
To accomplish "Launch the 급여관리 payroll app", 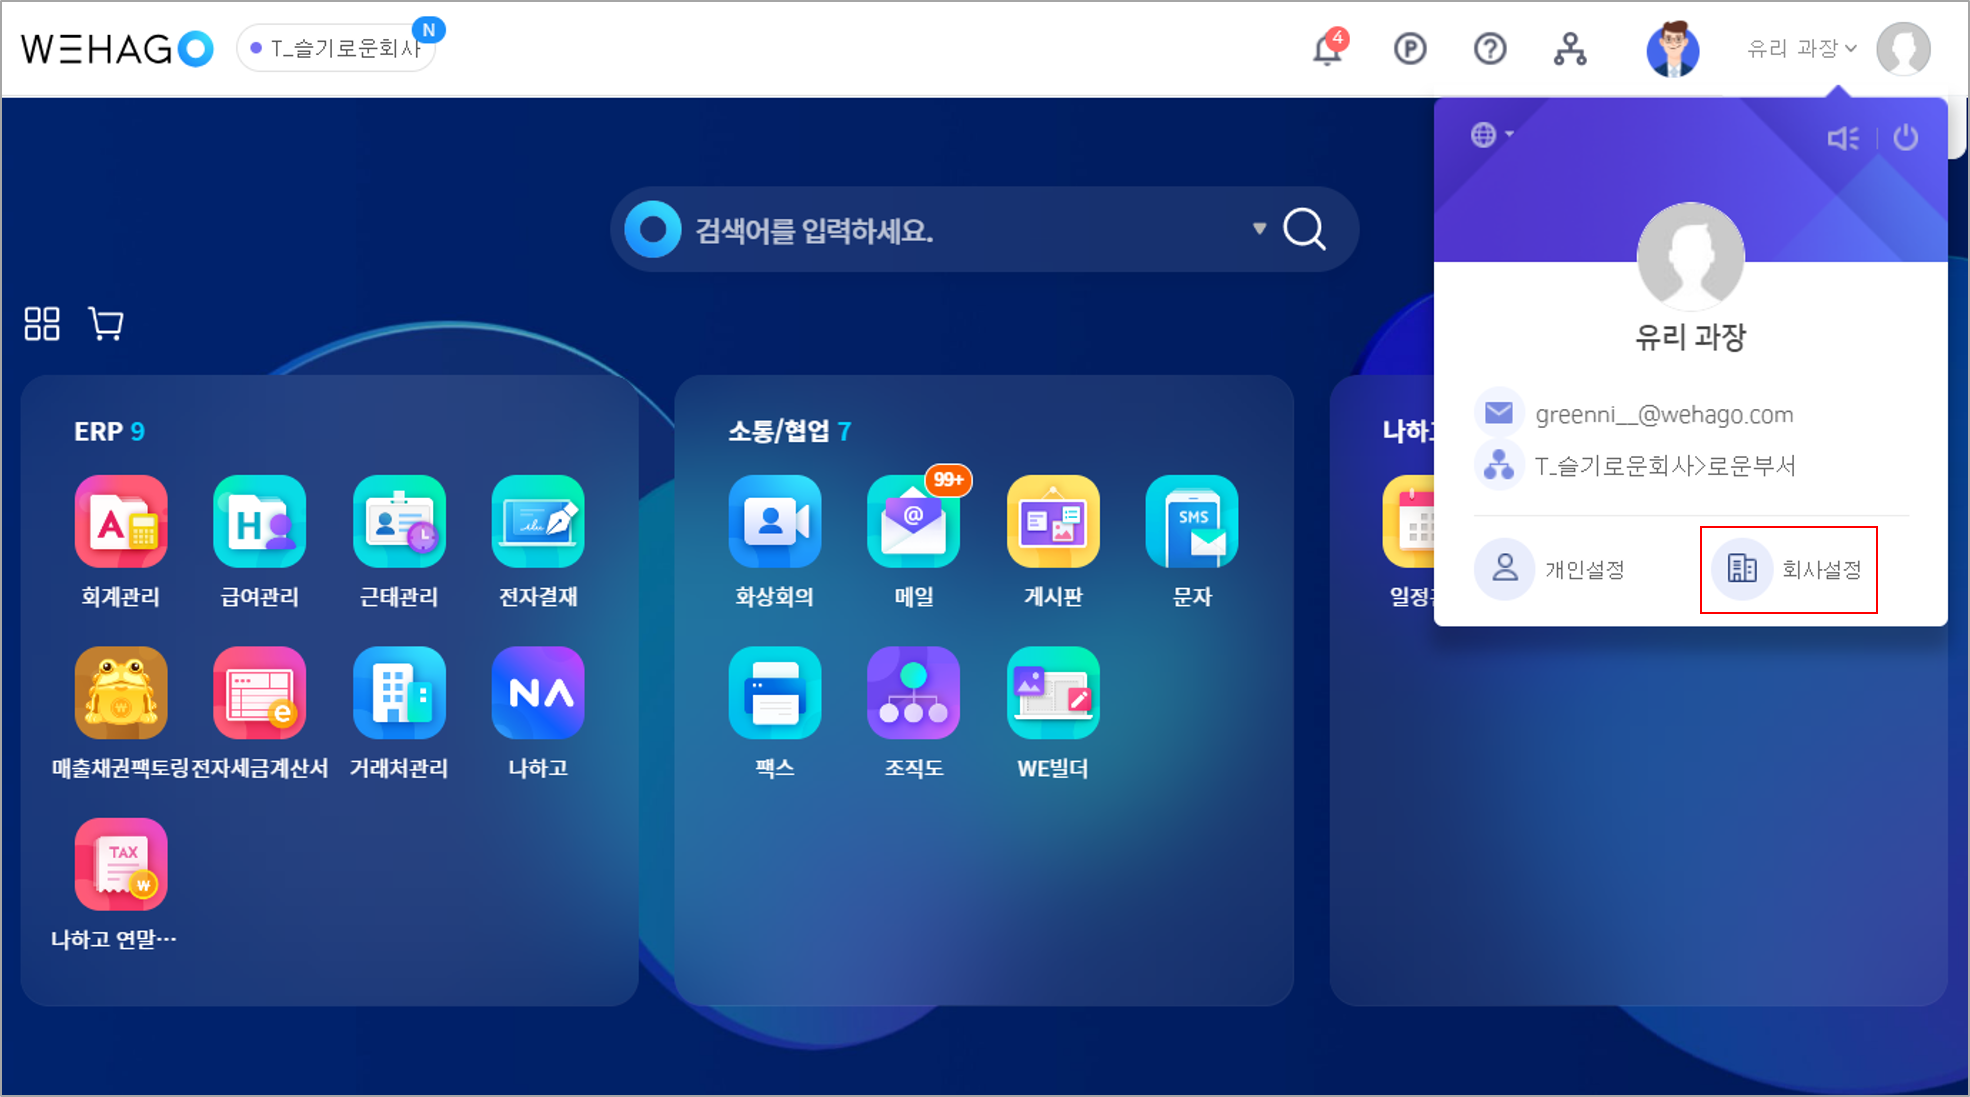I will click(260, 522).
